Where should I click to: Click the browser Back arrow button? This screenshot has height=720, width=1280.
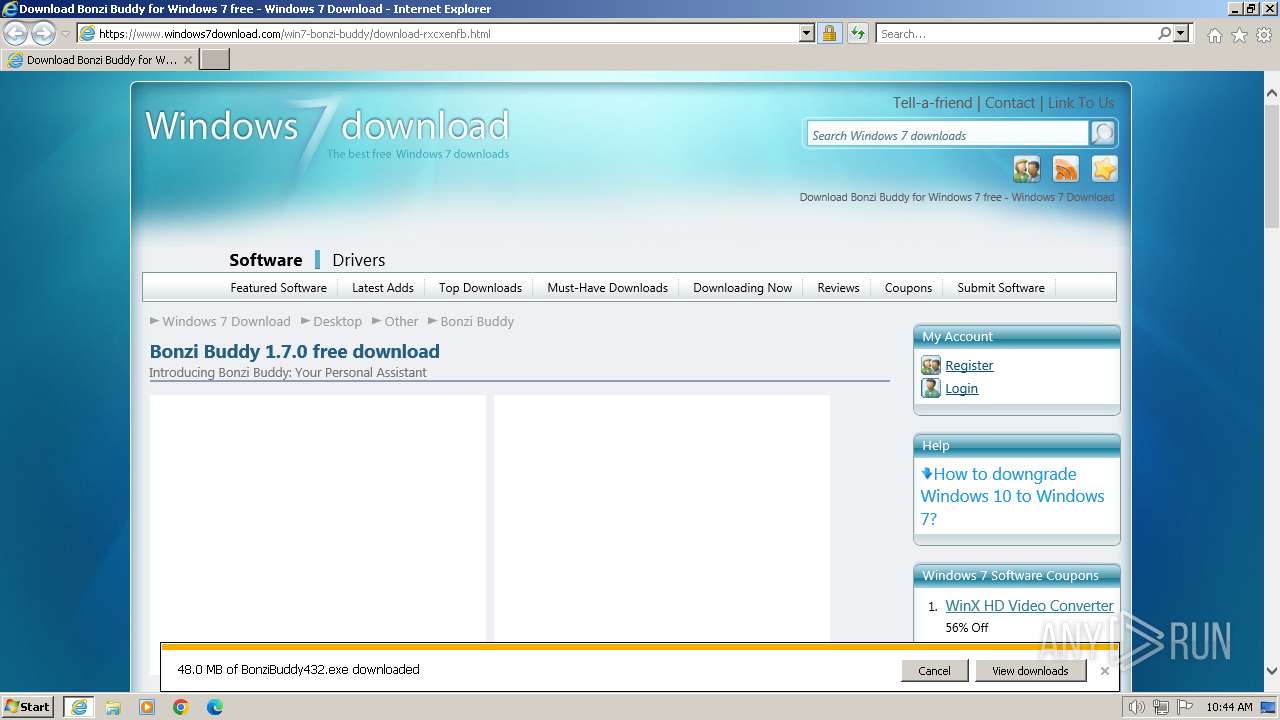coord(16,34)
